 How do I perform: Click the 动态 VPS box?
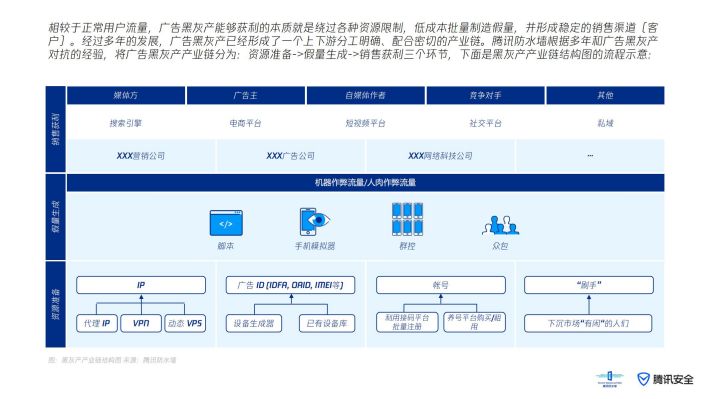click(185, 323)
